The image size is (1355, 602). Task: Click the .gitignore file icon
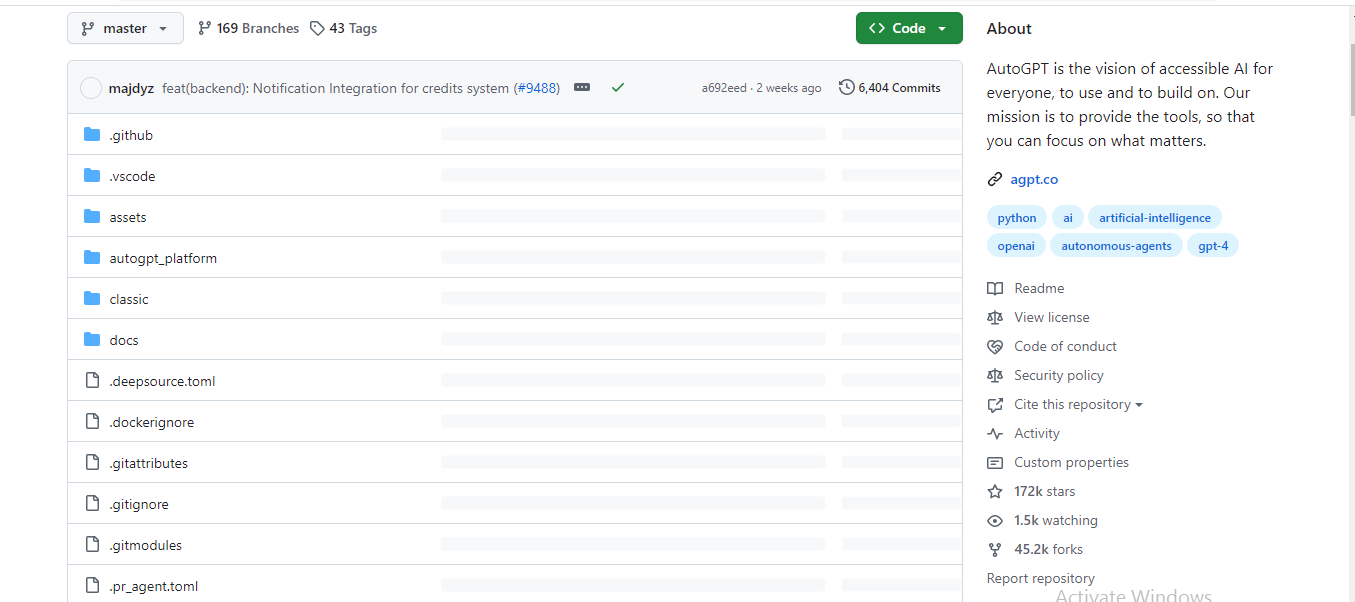[92, 504]
